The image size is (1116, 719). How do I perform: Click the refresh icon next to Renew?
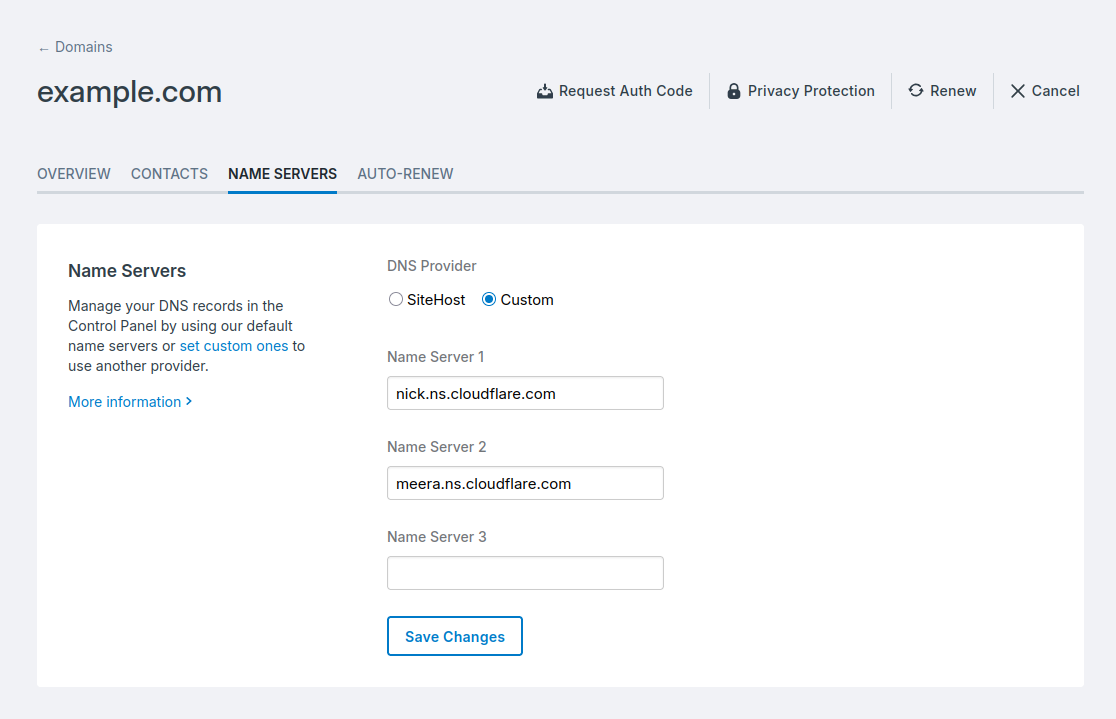[x=914, y=90]
